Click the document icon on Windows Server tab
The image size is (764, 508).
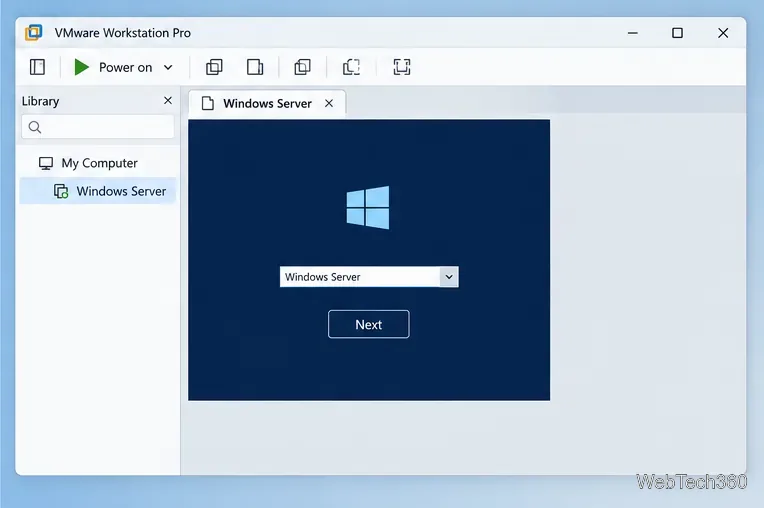click(208, 103)
